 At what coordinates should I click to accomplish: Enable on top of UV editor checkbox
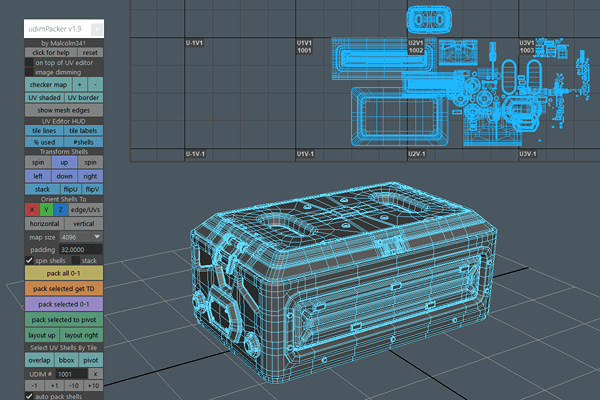(29, 62)
